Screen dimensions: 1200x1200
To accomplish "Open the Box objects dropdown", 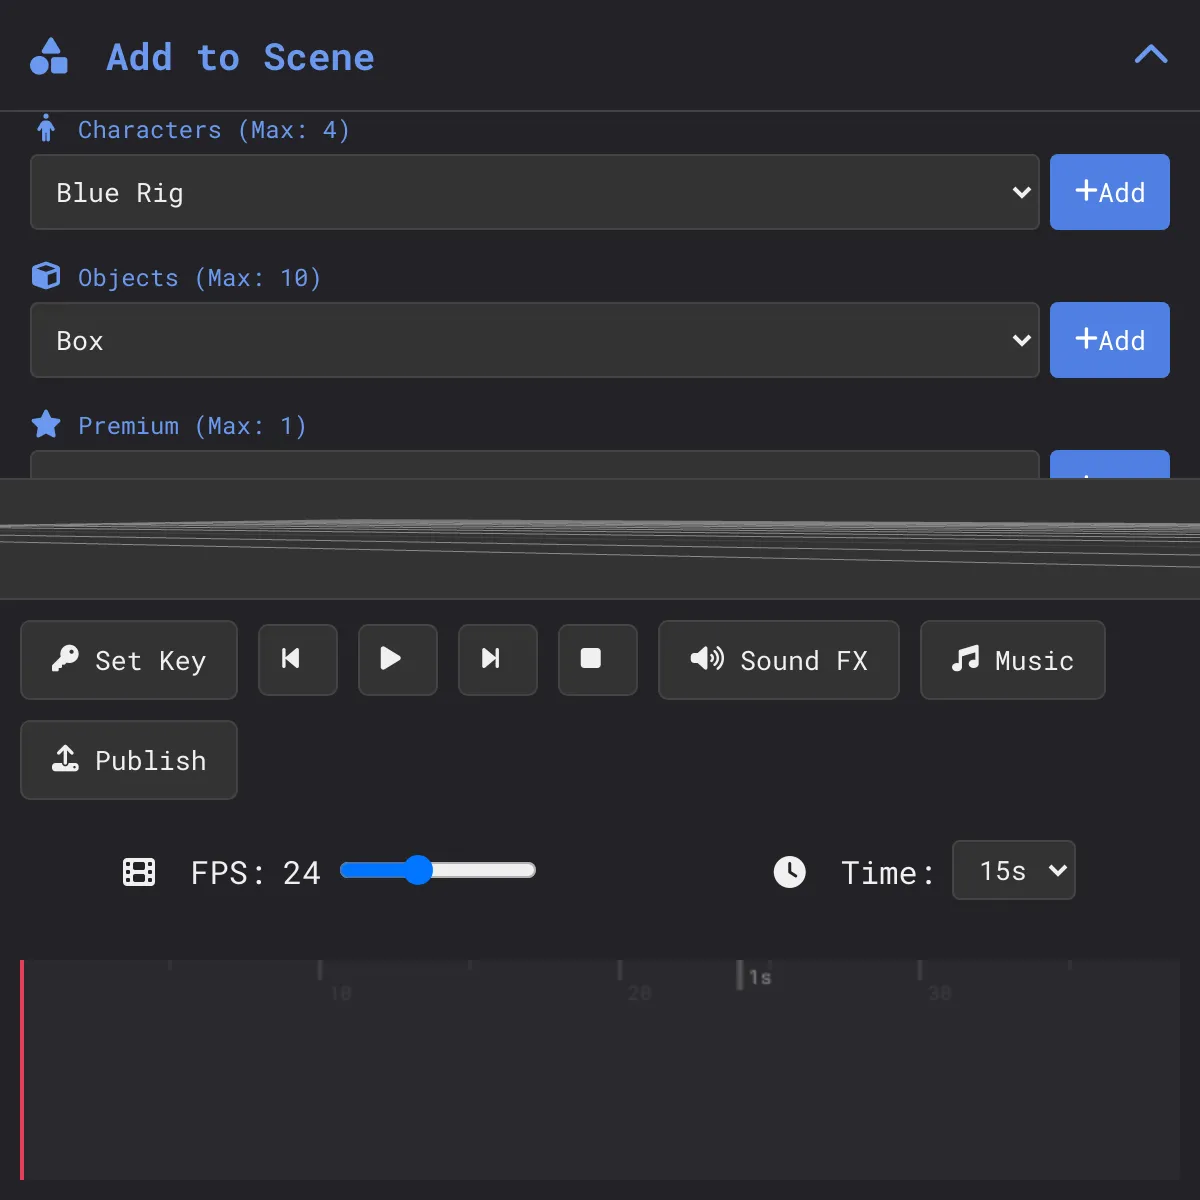I will point(535,340).
